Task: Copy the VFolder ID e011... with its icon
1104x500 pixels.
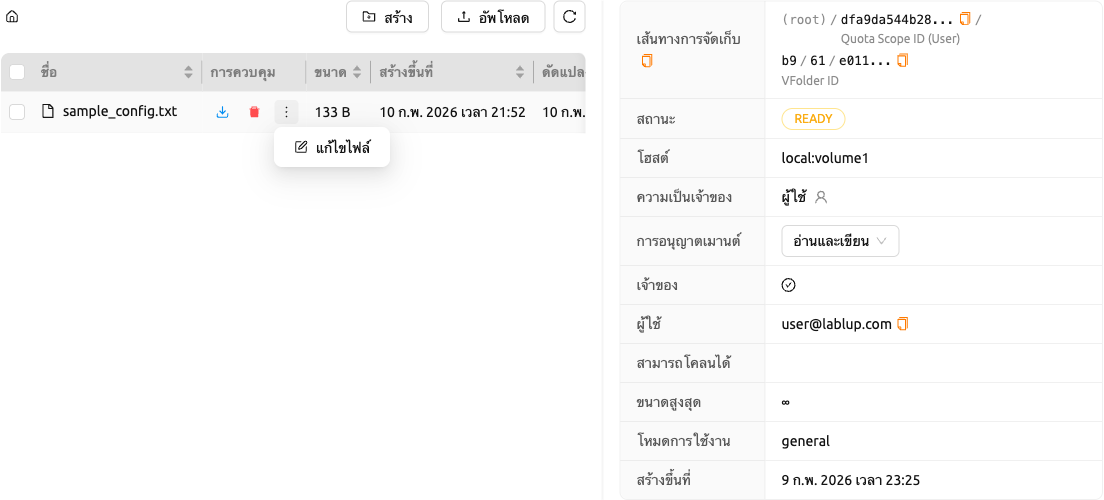Action: click(903, 61)
